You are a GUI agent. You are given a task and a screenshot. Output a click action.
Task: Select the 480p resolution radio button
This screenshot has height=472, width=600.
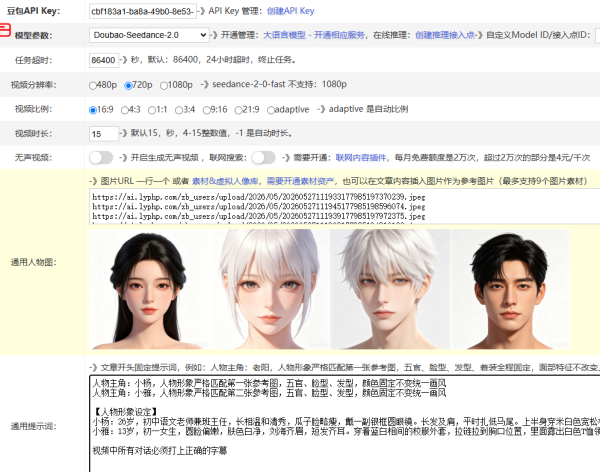(x=93, y=86)
